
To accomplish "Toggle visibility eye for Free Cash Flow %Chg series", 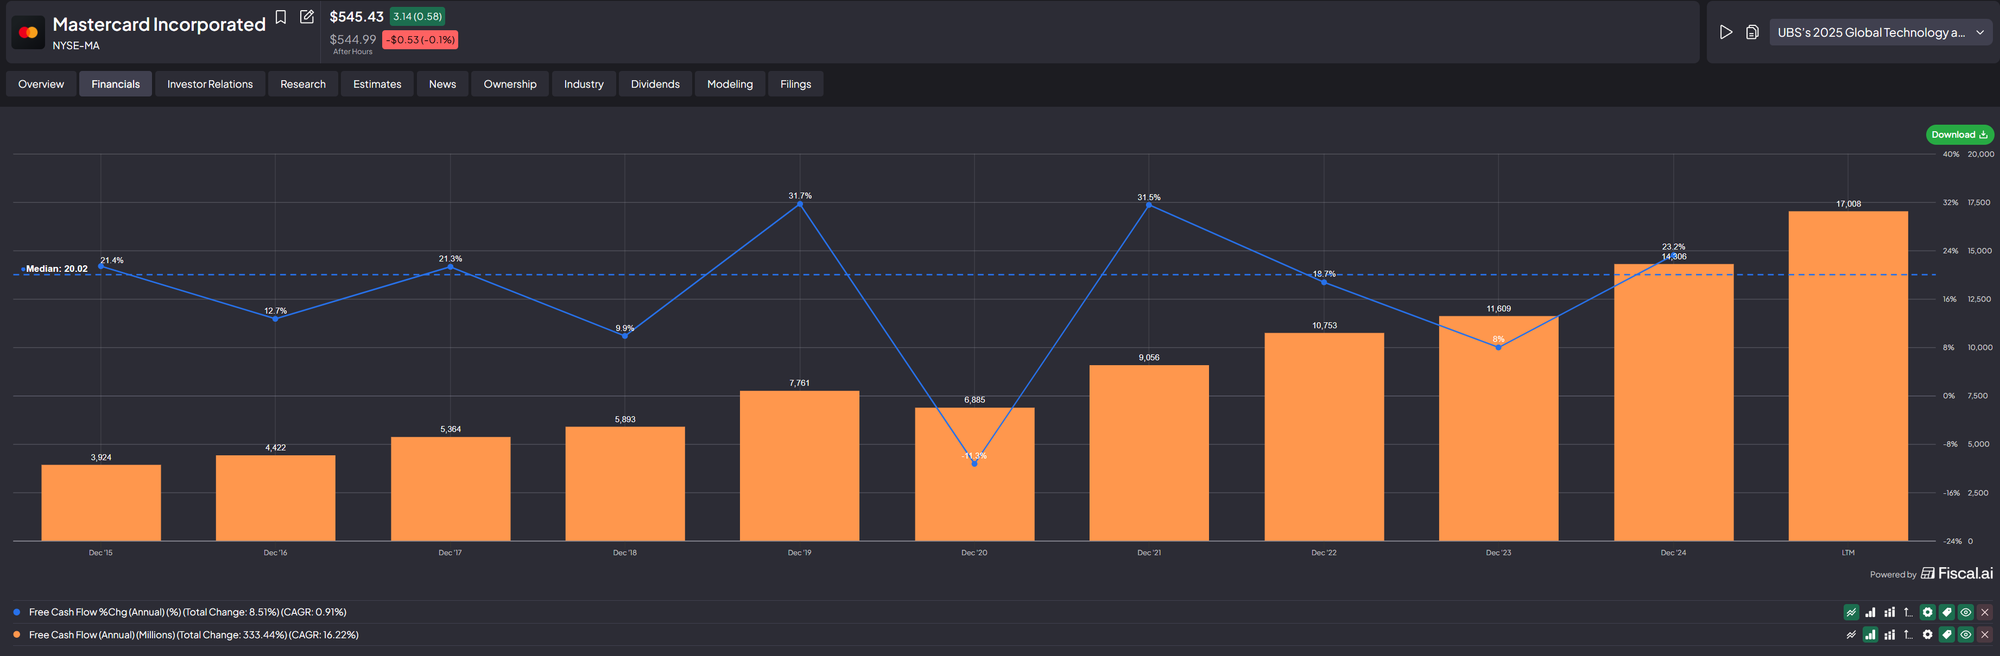I will pos(1965,612).
